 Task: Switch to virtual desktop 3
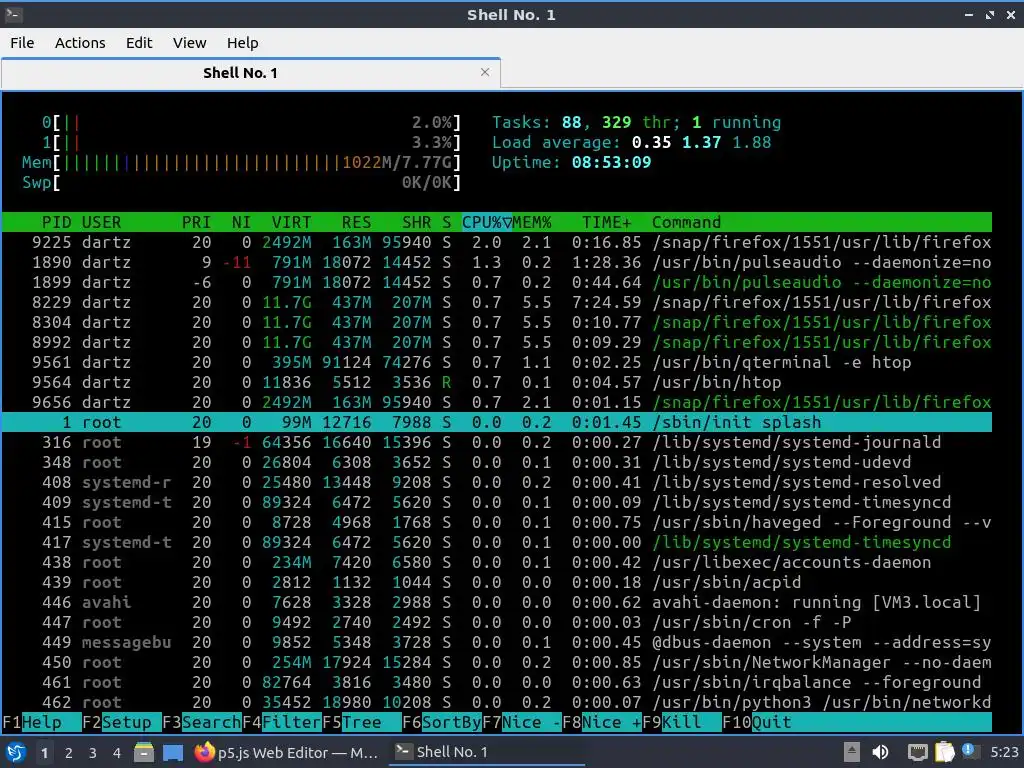point(93,753)
